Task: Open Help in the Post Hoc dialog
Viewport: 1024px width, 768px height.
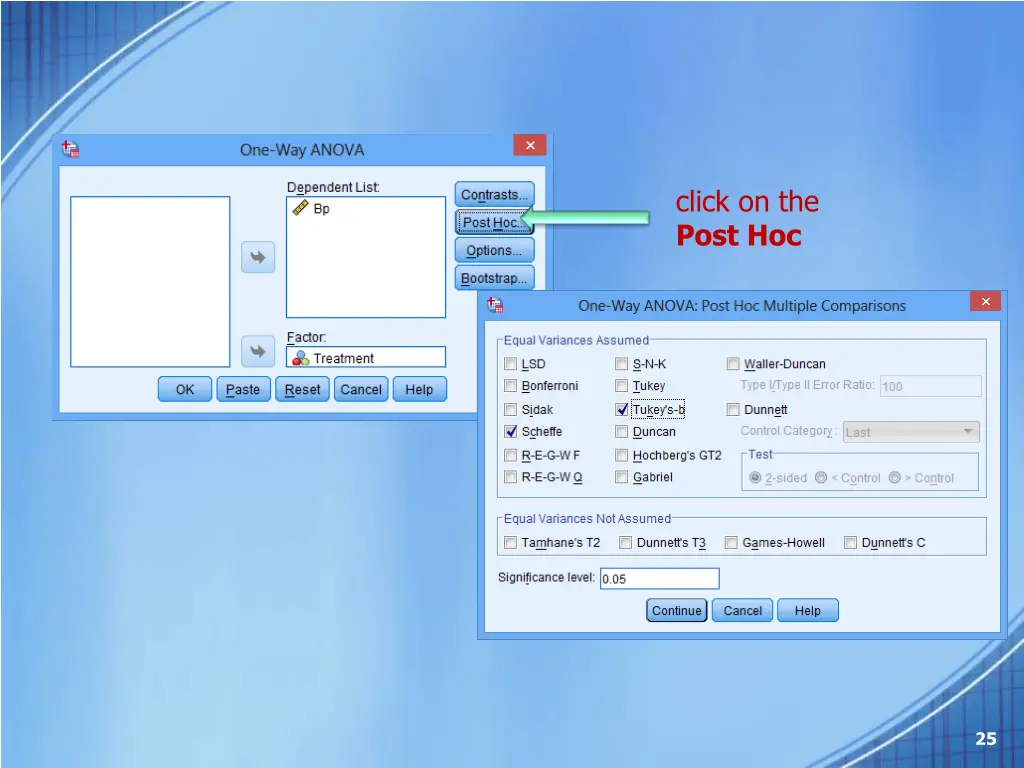Action: click(x=808, y=611)
